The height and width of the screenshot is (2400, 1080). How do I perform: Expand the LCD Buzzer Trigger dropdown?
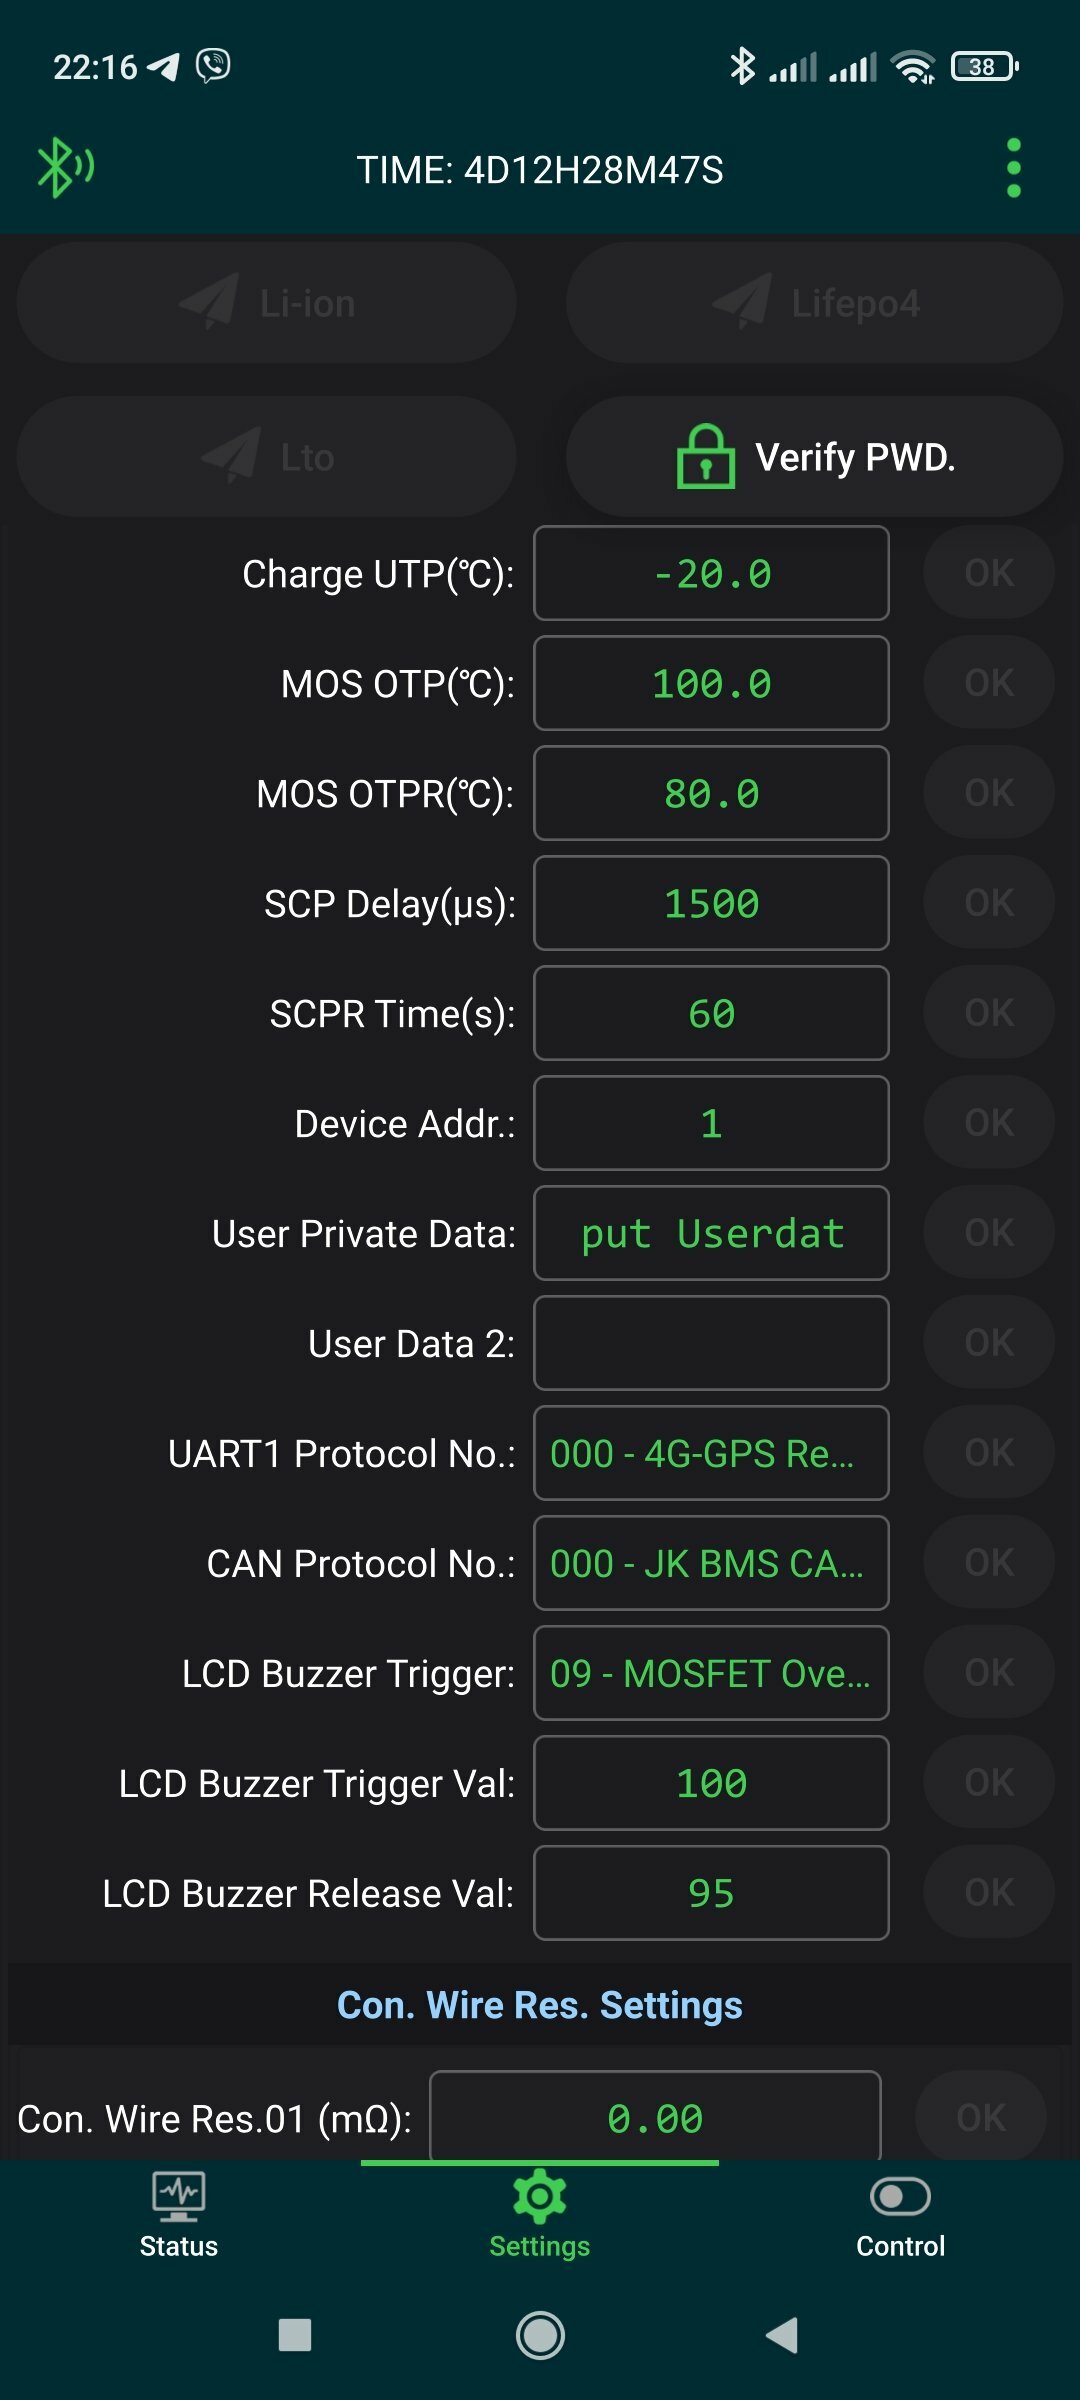711,1673
